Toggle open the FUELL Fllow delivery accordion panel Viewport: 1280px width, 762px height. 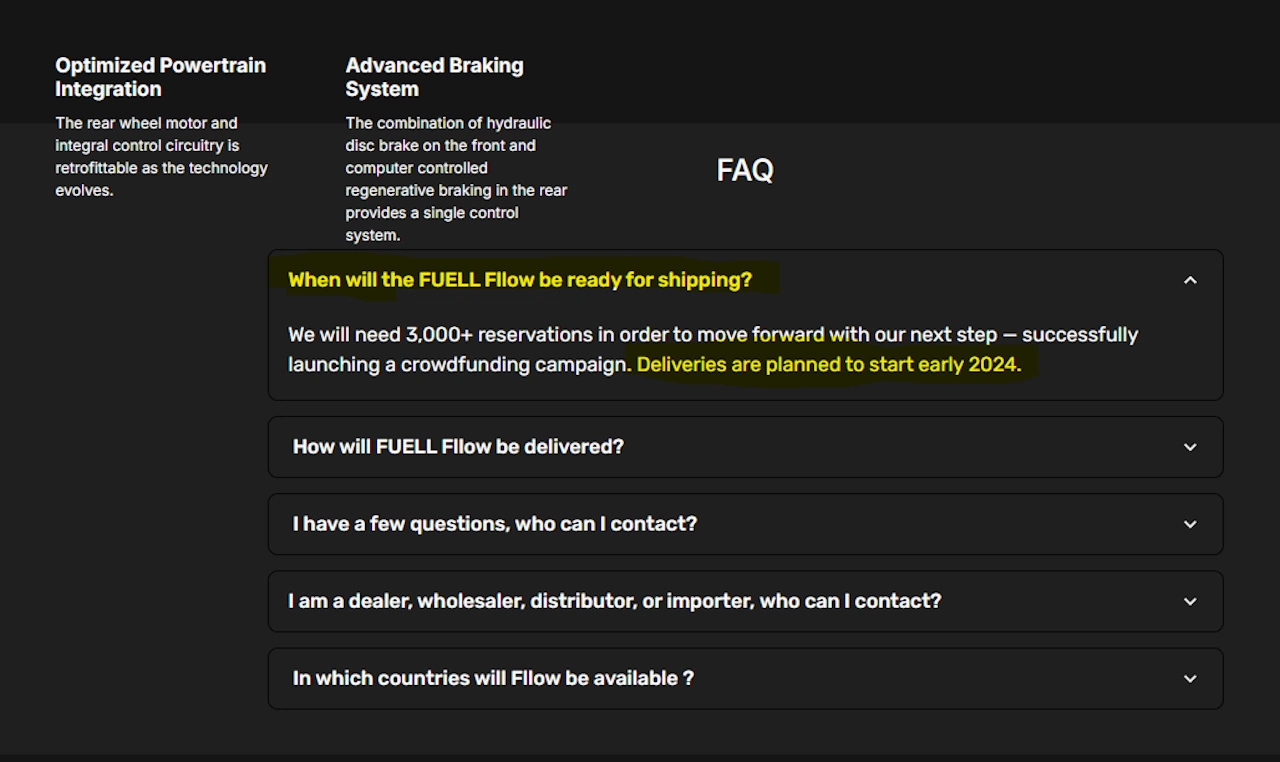744,447
